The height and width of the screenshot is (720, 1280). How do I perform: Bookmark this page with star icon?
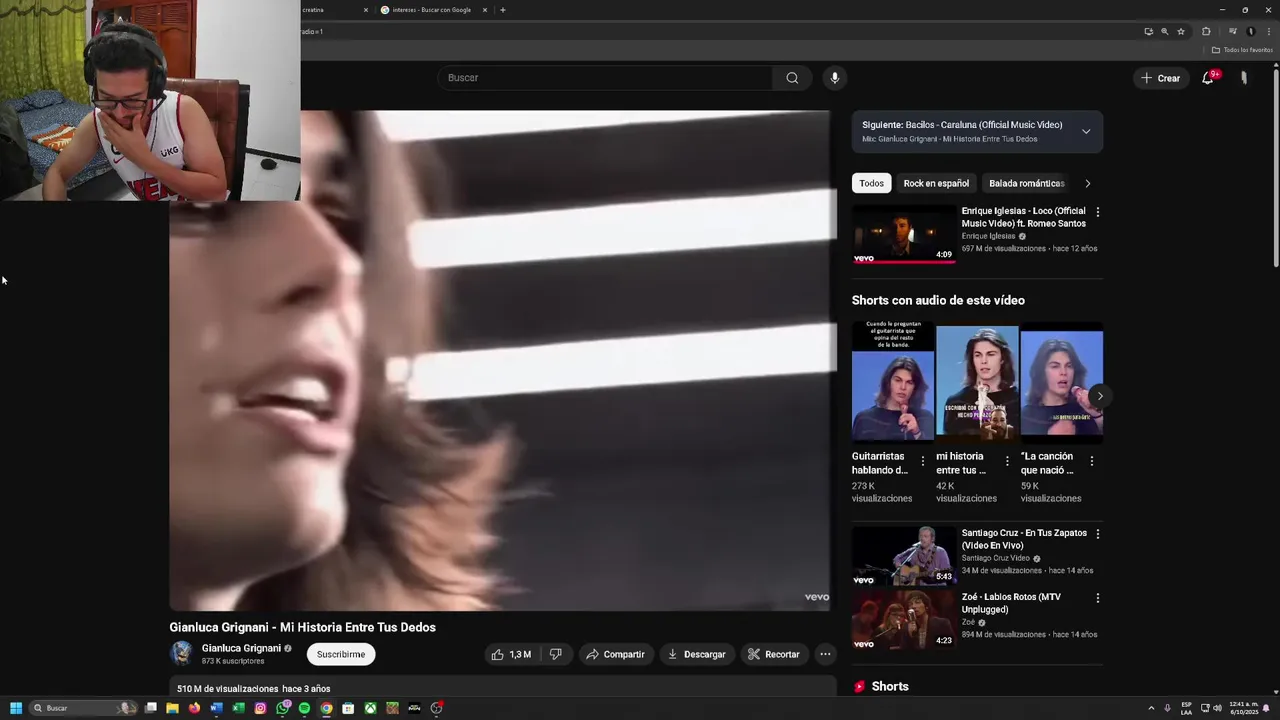(1181, 31)
